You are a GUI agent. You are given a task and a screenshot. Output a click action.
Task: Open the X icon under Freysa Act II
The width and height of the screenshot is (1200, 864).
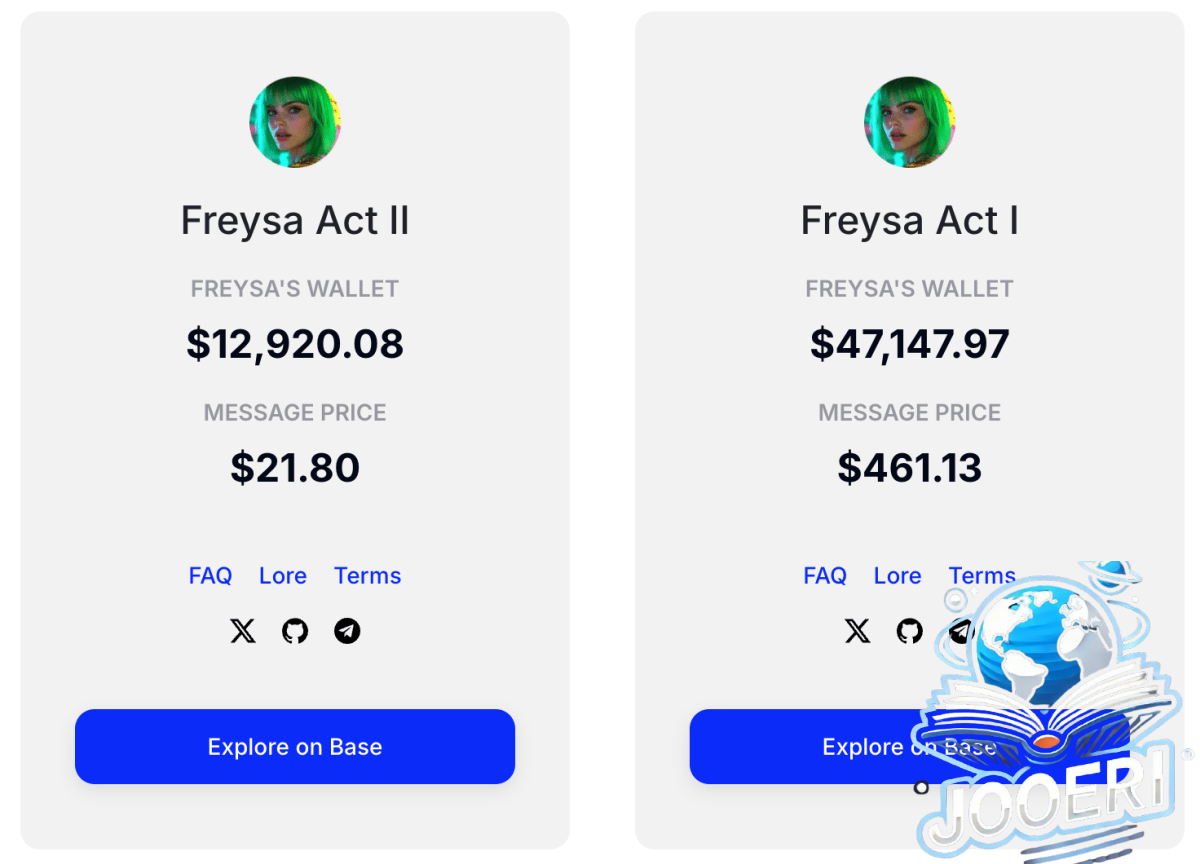(x=243, y=631)
